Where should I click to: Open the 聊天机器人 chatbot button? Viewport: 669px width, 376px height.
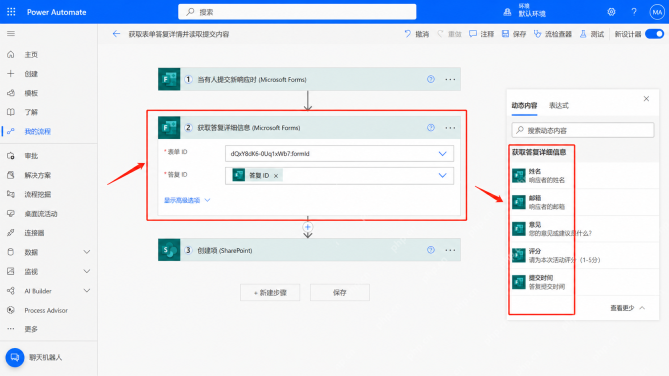15,357
